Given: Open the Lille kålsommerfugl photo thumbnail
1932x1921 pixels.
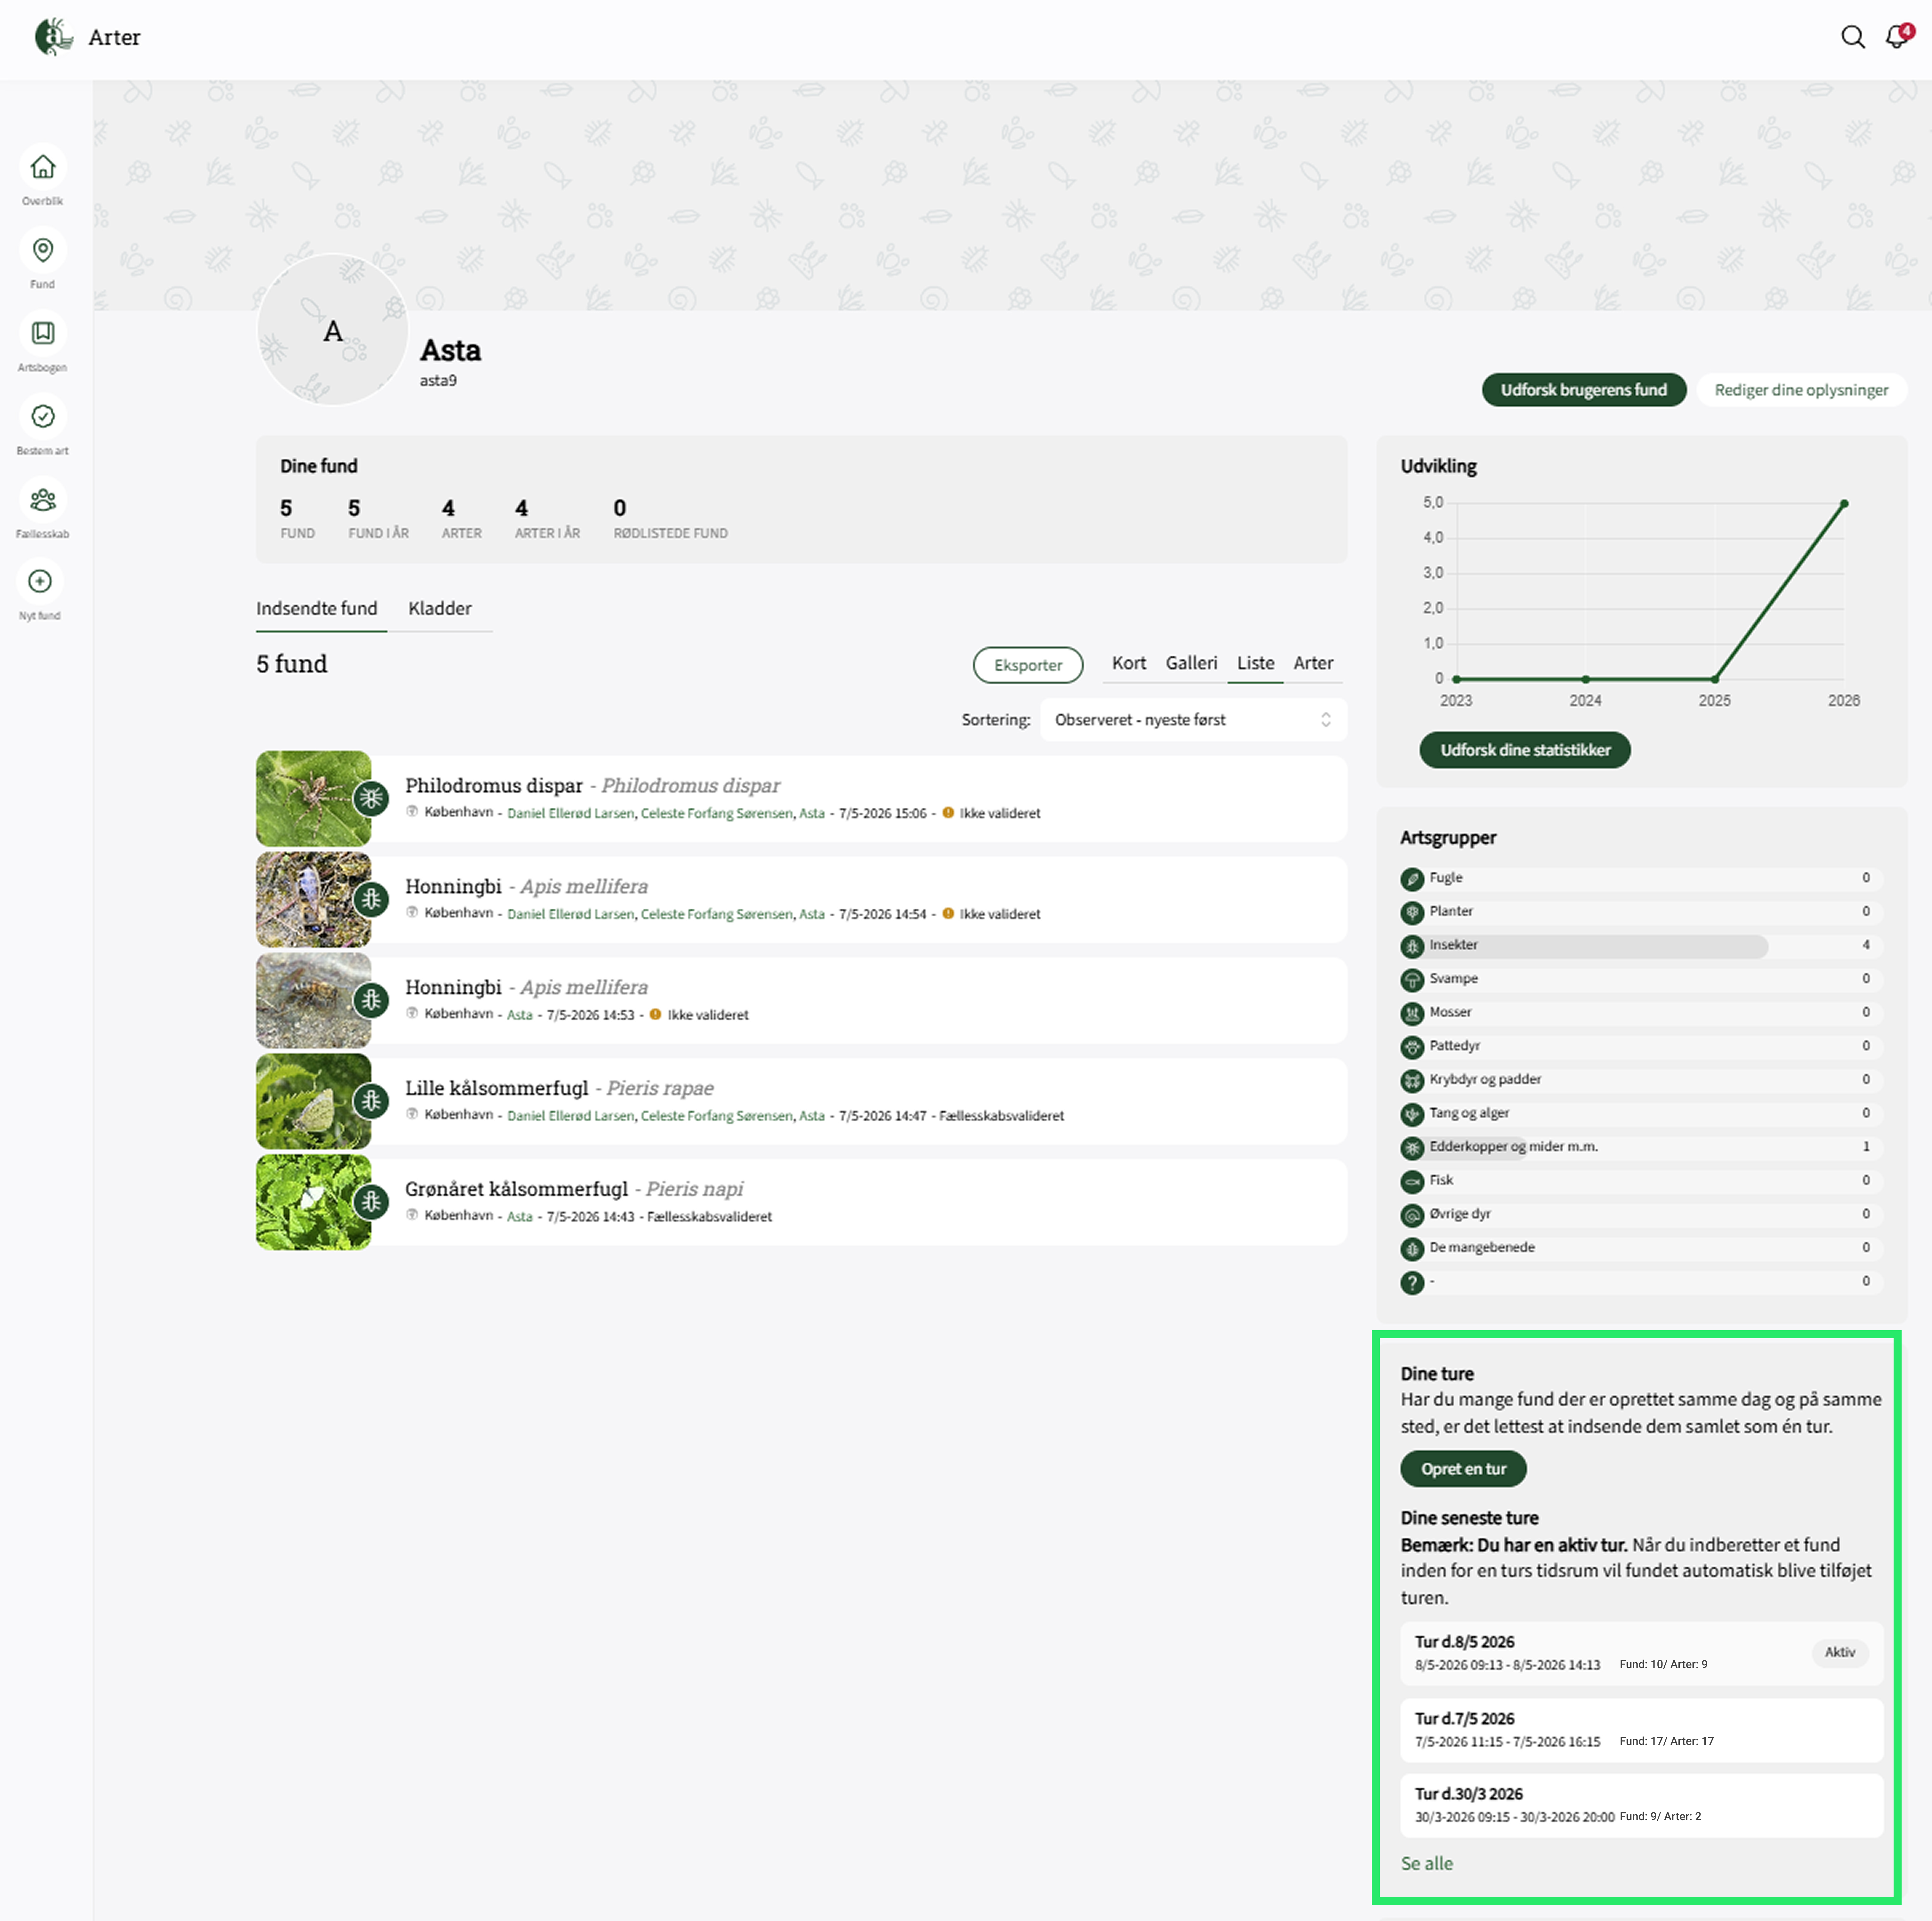Looking at the screenshot, I should tap(313, 1101).
